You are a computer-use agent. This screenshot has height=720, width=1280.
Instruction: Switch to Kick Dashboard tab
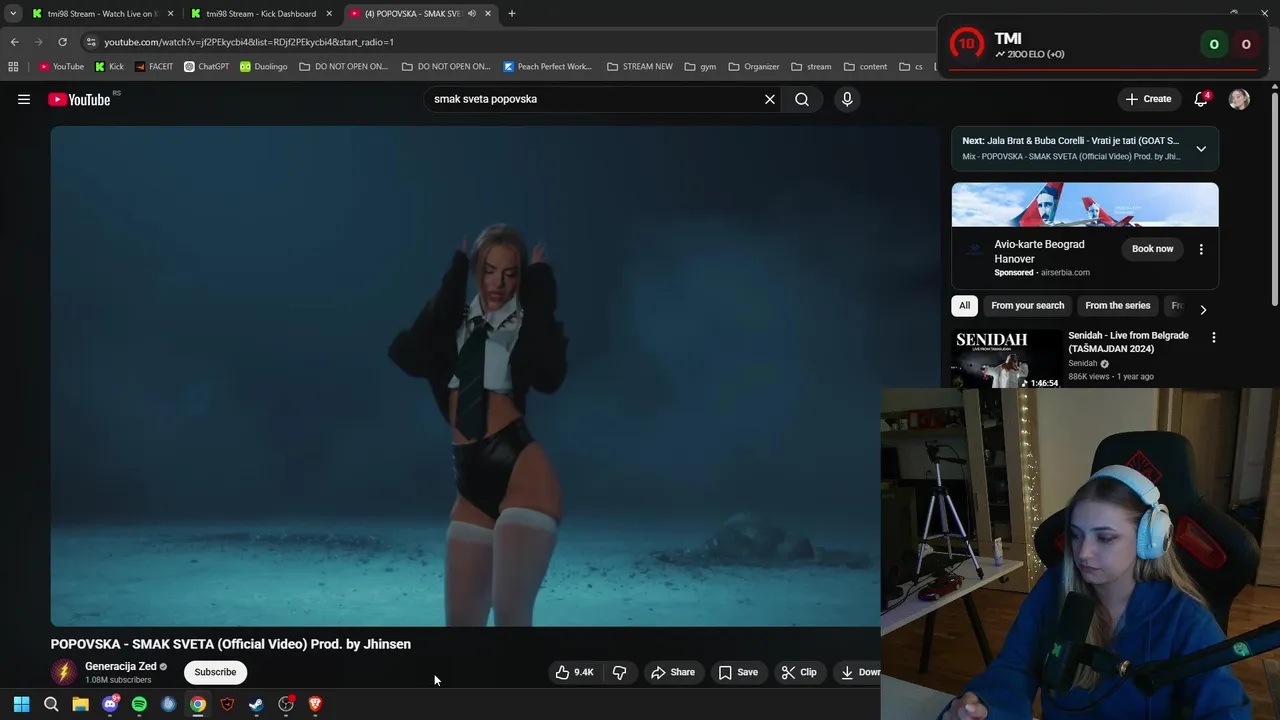click(260, 13)
